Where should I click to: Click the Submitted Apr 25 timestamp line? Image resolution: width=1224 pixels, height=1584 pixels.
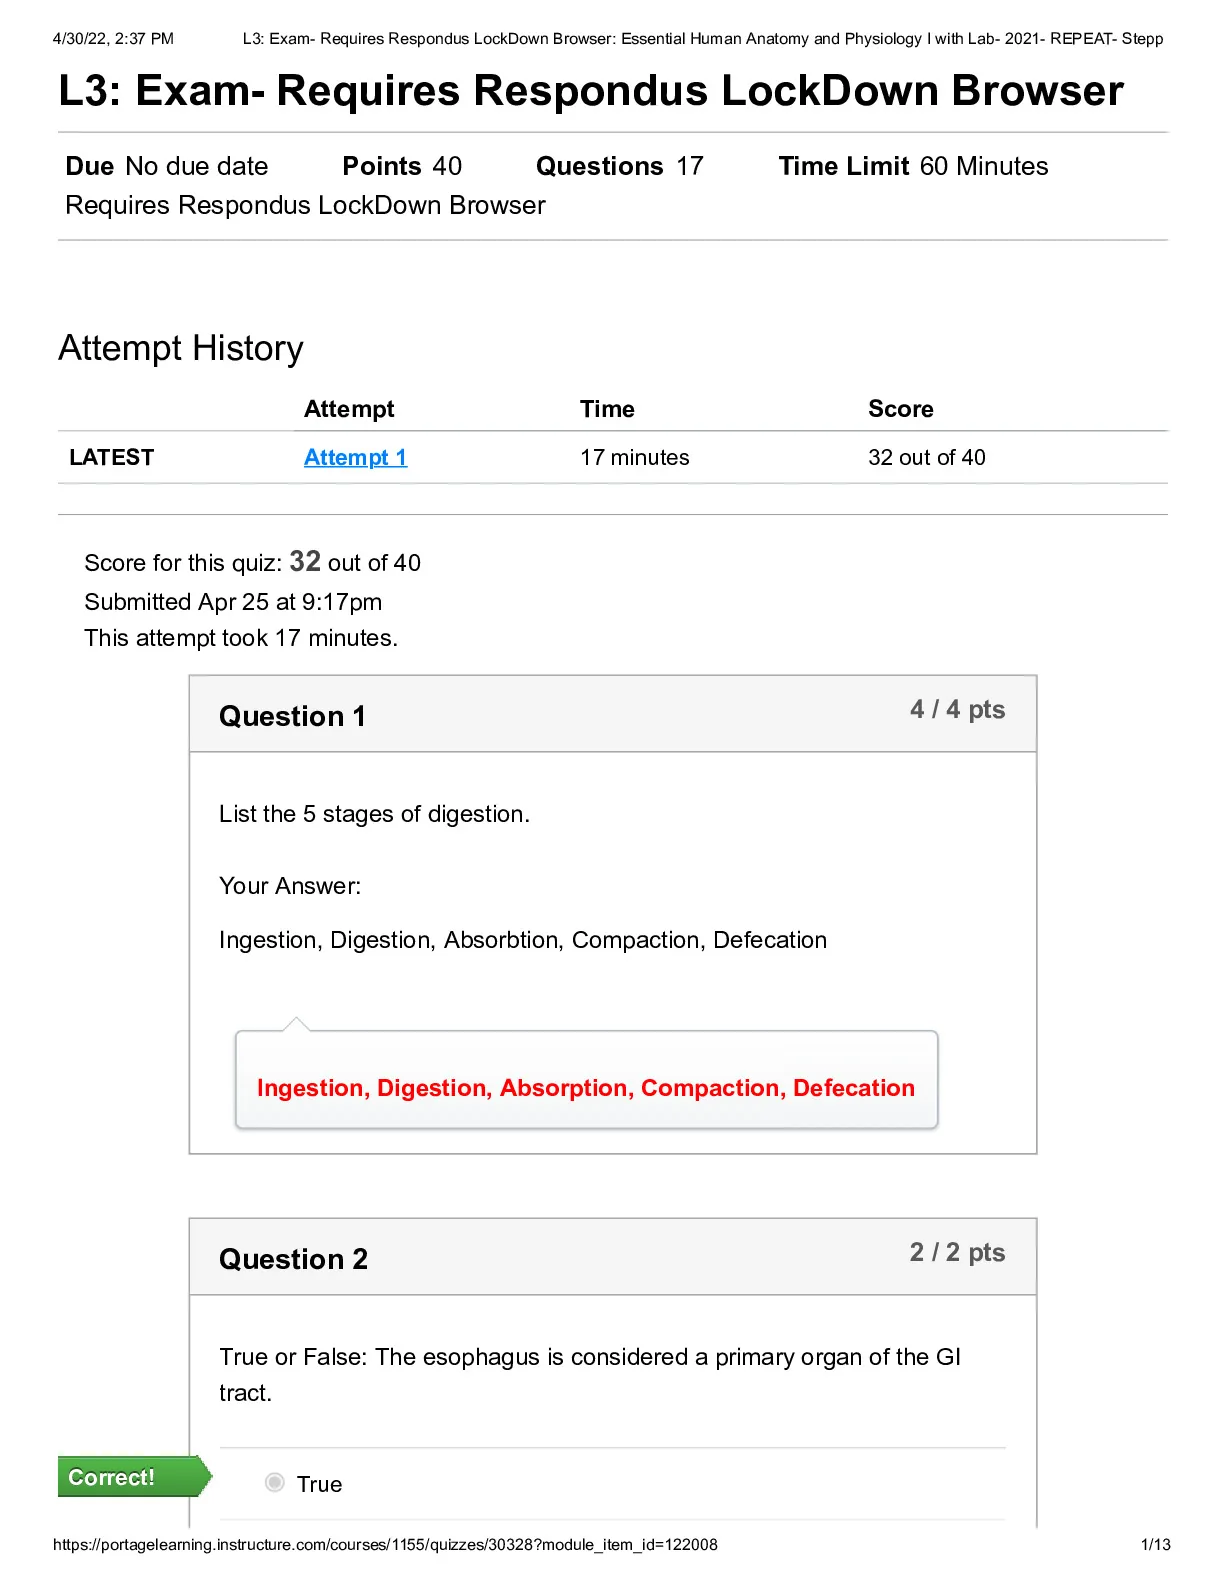click(x=233, y=601)
